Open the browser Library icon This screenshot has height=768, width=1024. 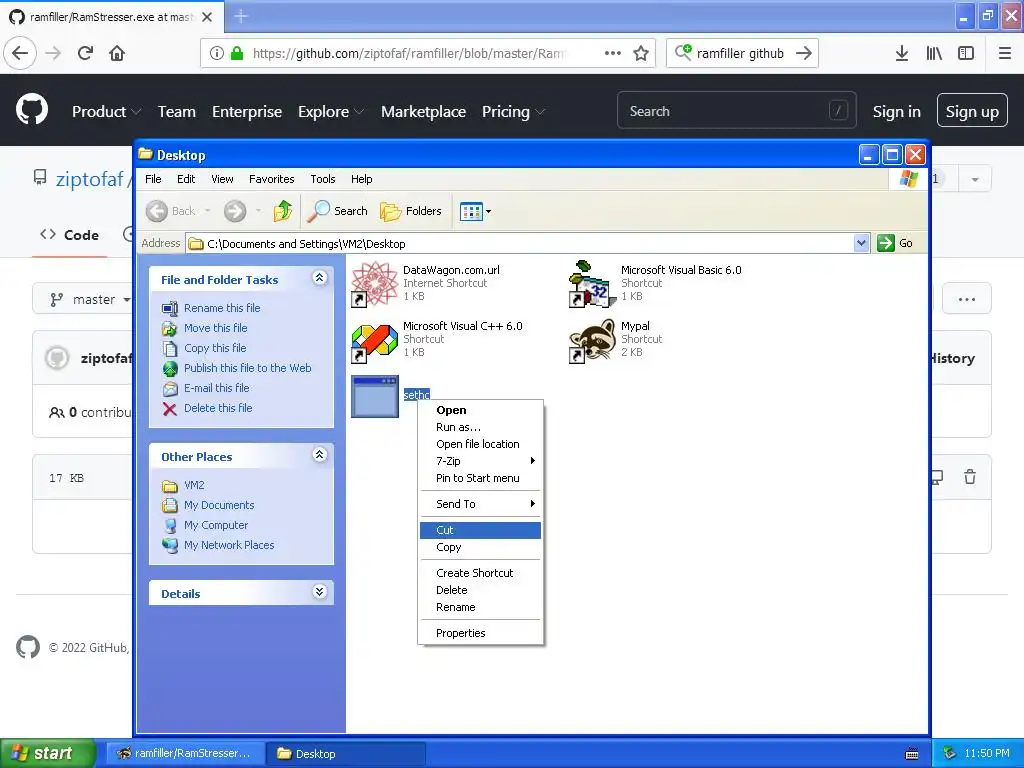(934, 53)
